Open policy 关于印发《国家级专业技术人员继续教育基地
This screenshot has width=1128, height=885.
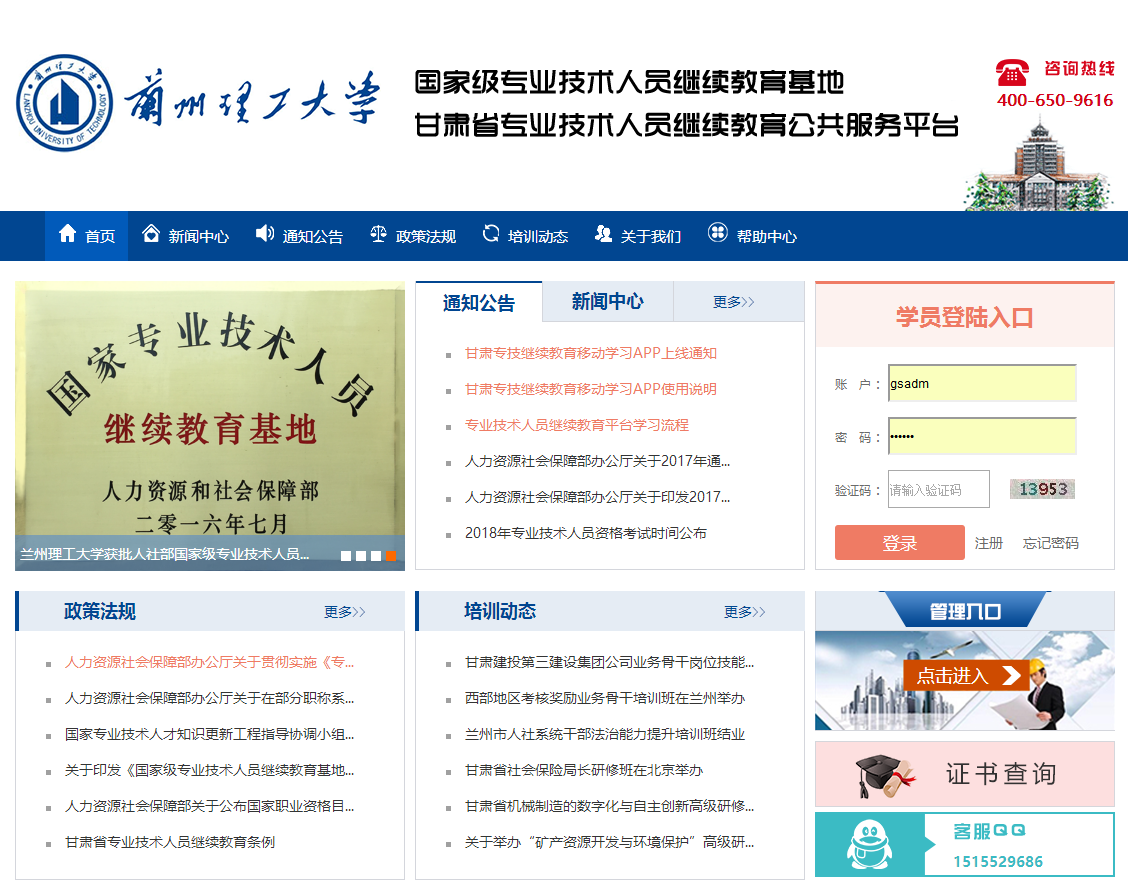[x=209, y=771]
